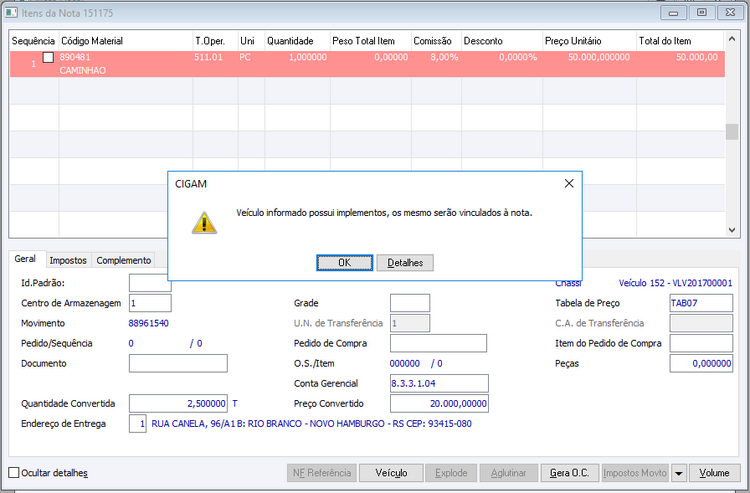This screenshot has height=493, width=750.
Task: Click the Preço Convertido field
Action: [x=439, y=404]
